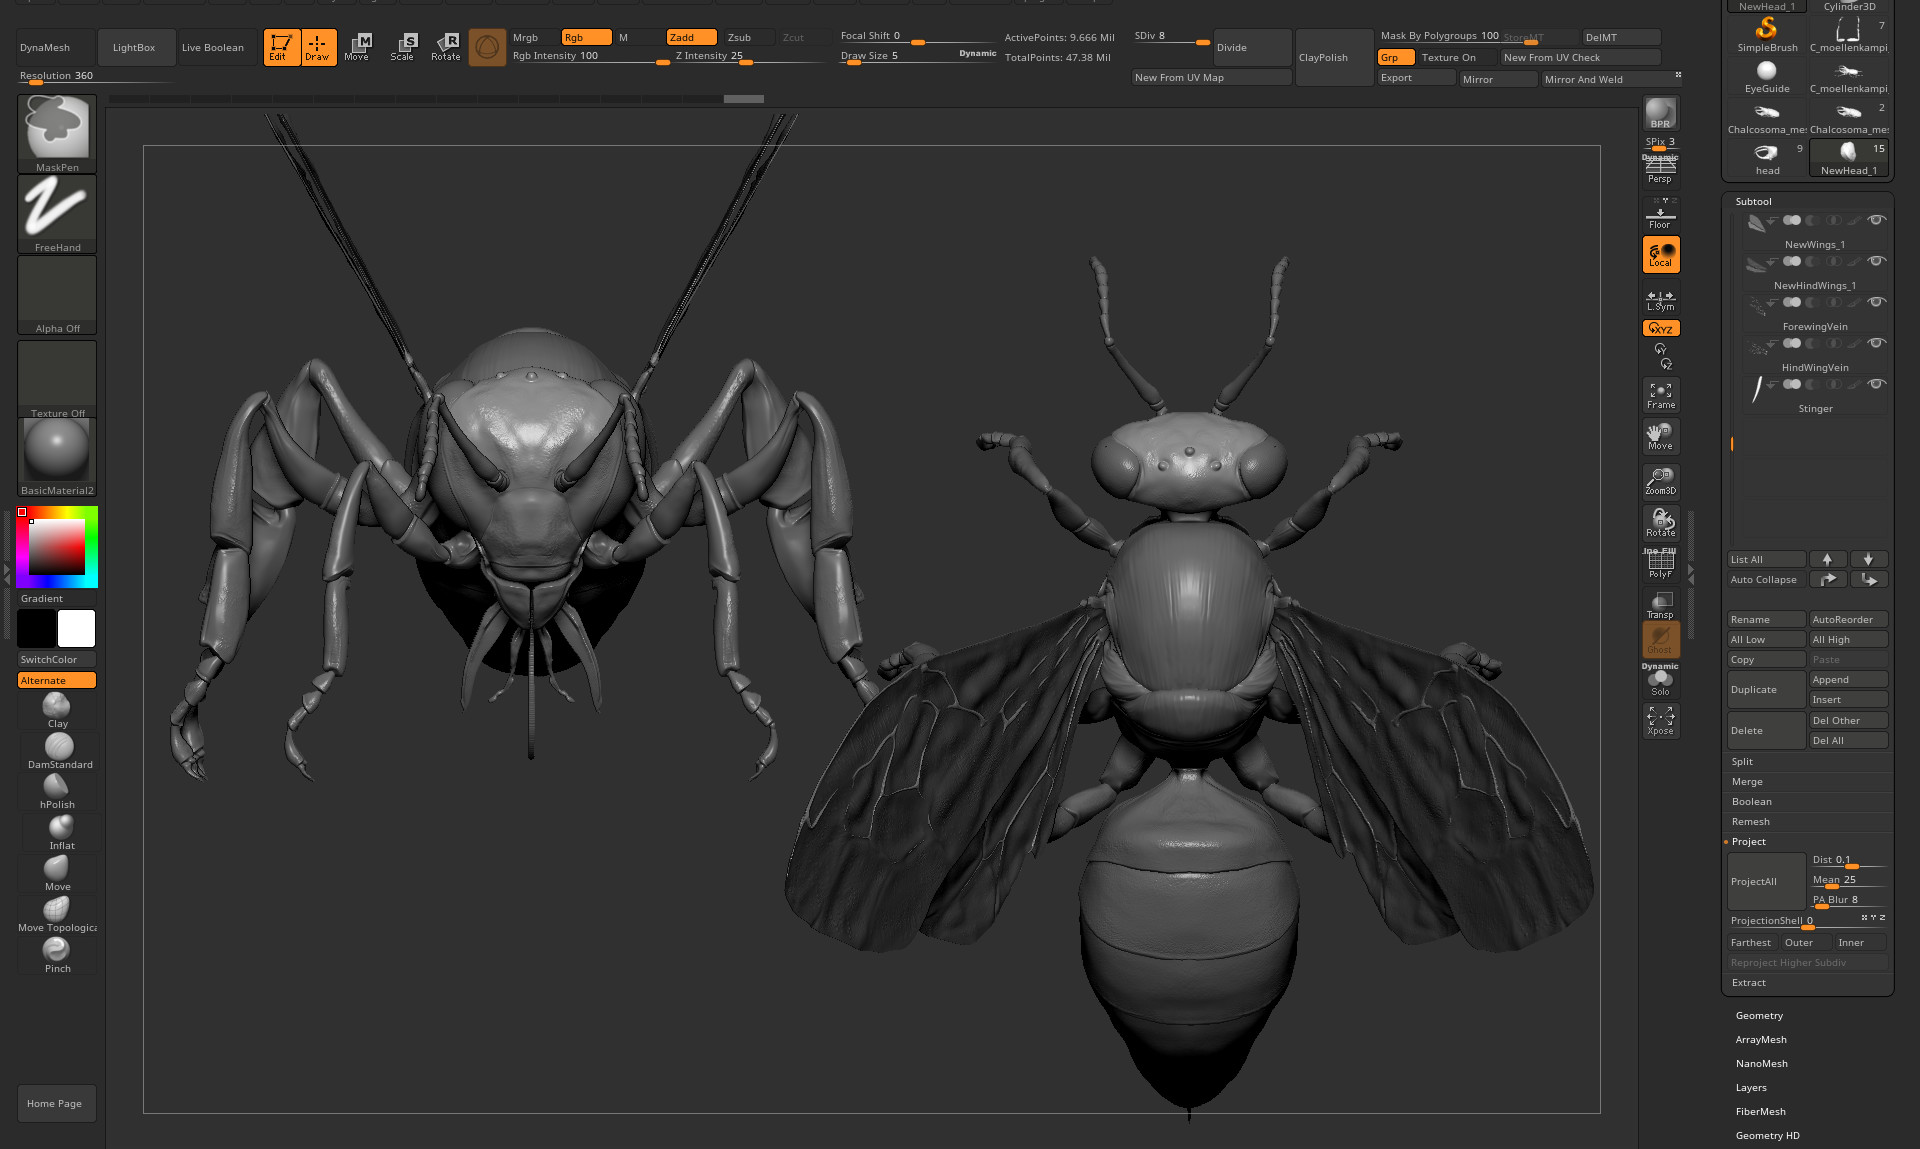Render with the BPR button
Screen dimensions: 1920x1149
click(x=1660, y=113)
